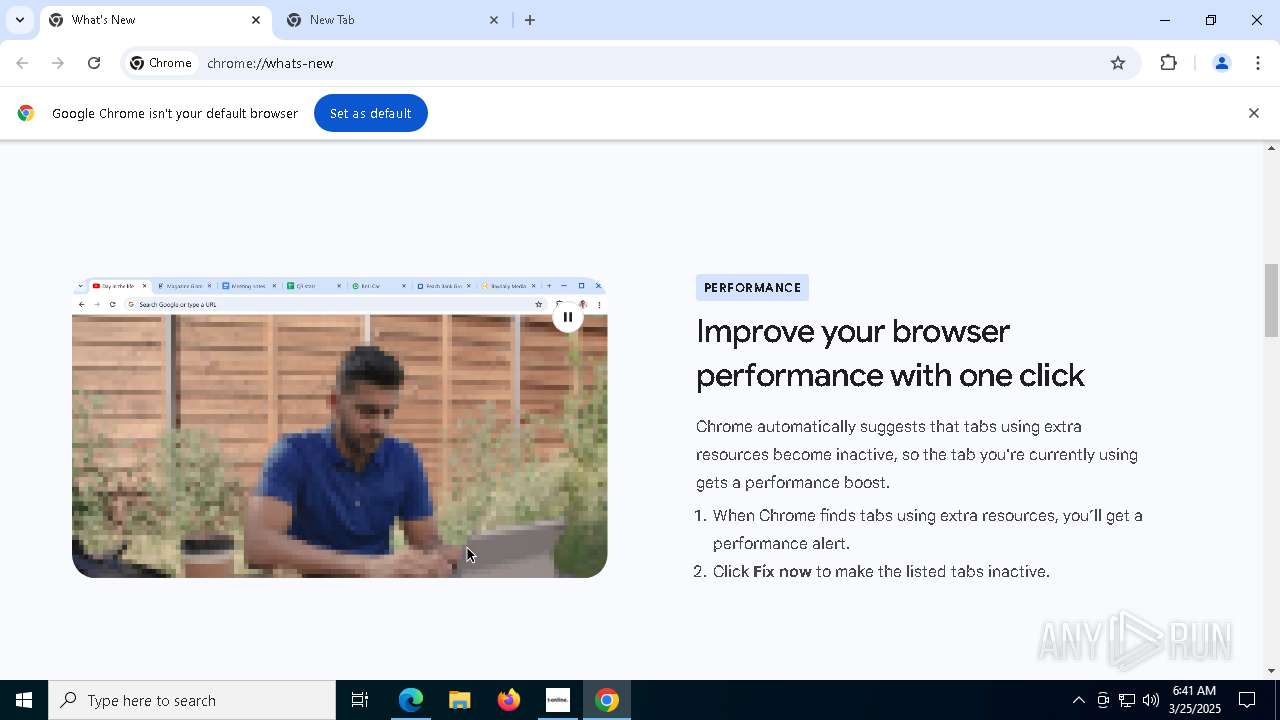The height and width of the screenshot is (720, 1280).
Task: Open Task View on the taskbar
Action: click(x=360, y=700)
